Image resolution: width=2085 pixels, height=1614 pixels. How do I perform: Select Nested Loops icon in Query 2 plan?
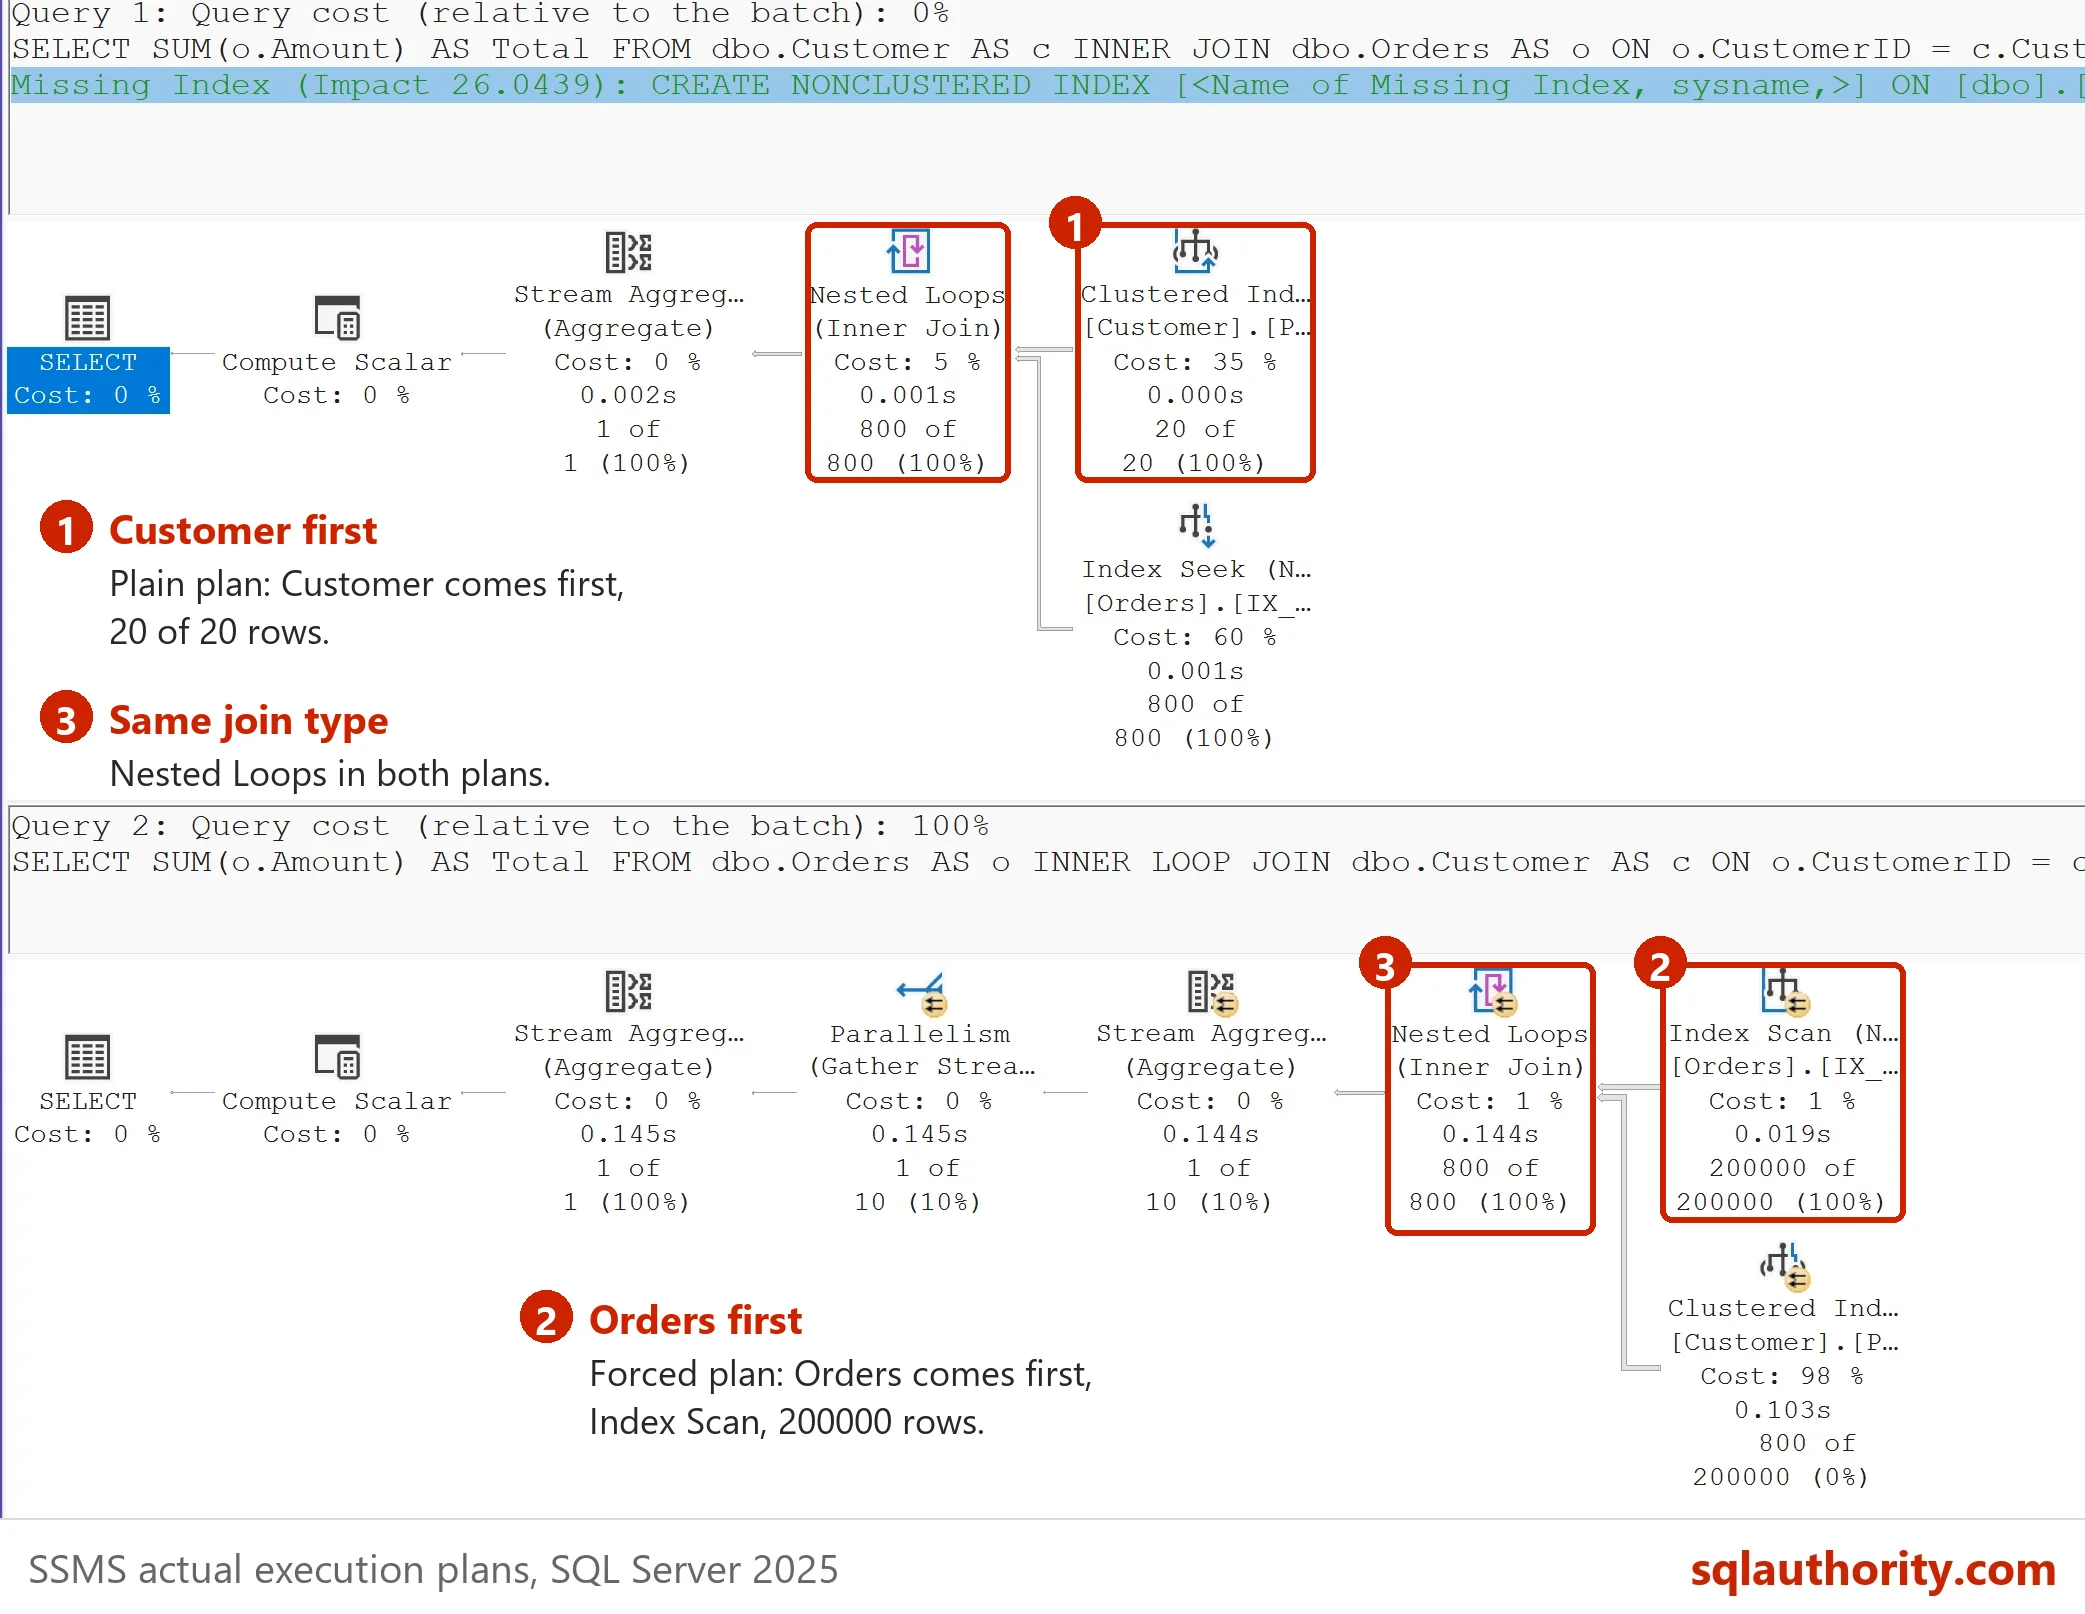click(1492, 992)
